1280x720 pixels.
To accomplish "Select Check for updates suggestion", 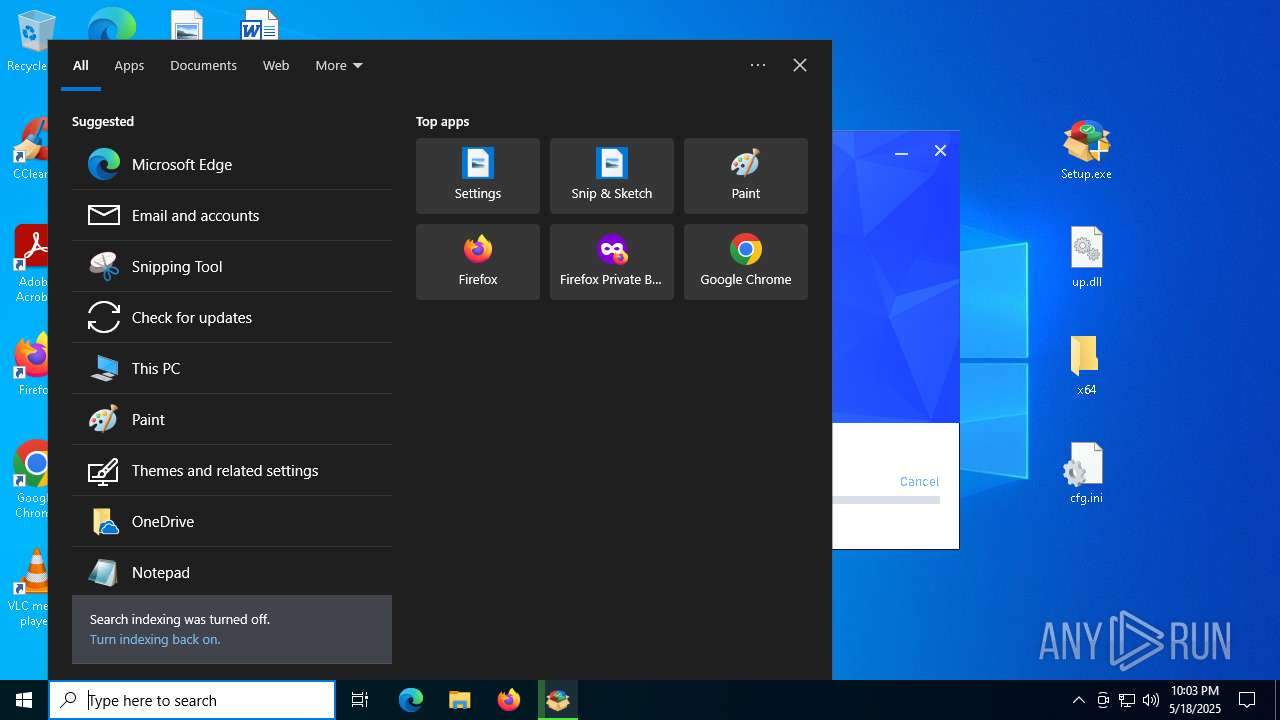I will [232, 317].
